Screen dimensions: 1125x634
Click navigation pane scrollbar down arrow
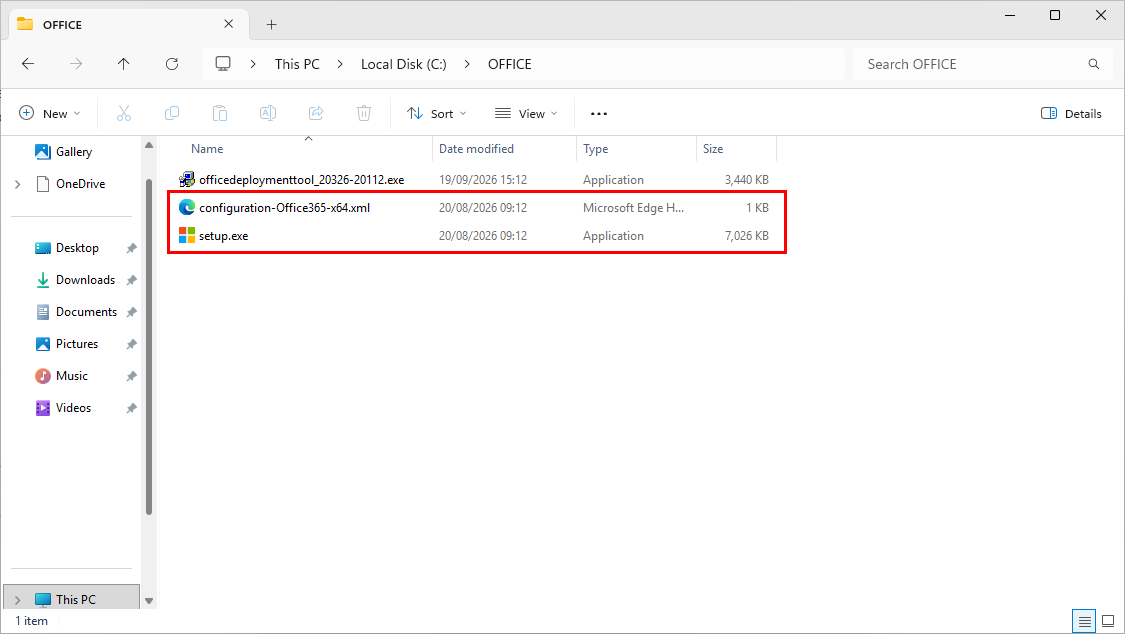point(149,600)
